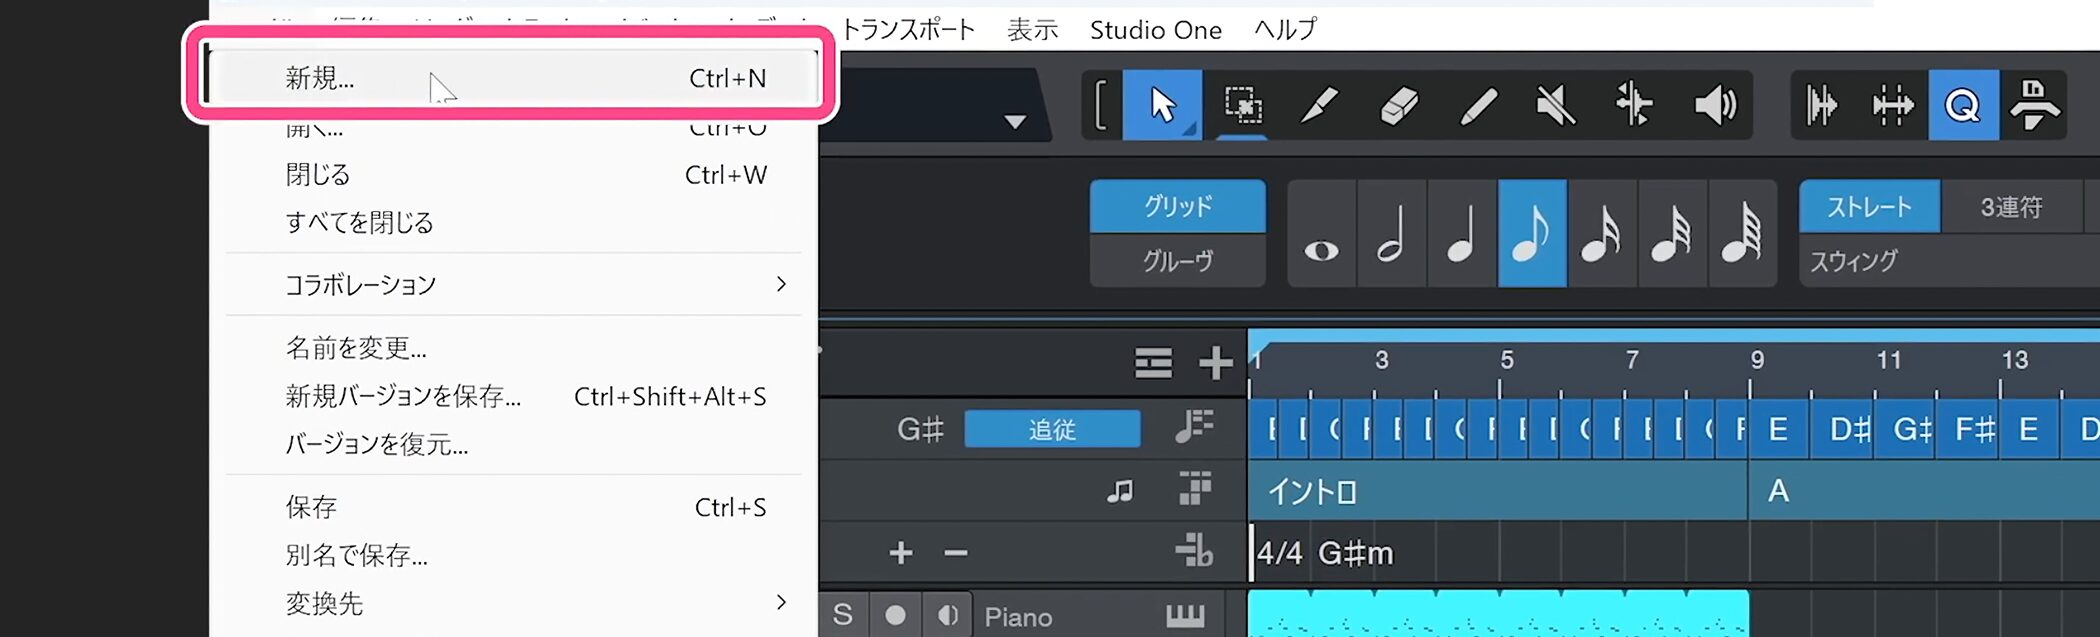
Task: Toggle Solo on the Piano track
Action: pos(843,615)
